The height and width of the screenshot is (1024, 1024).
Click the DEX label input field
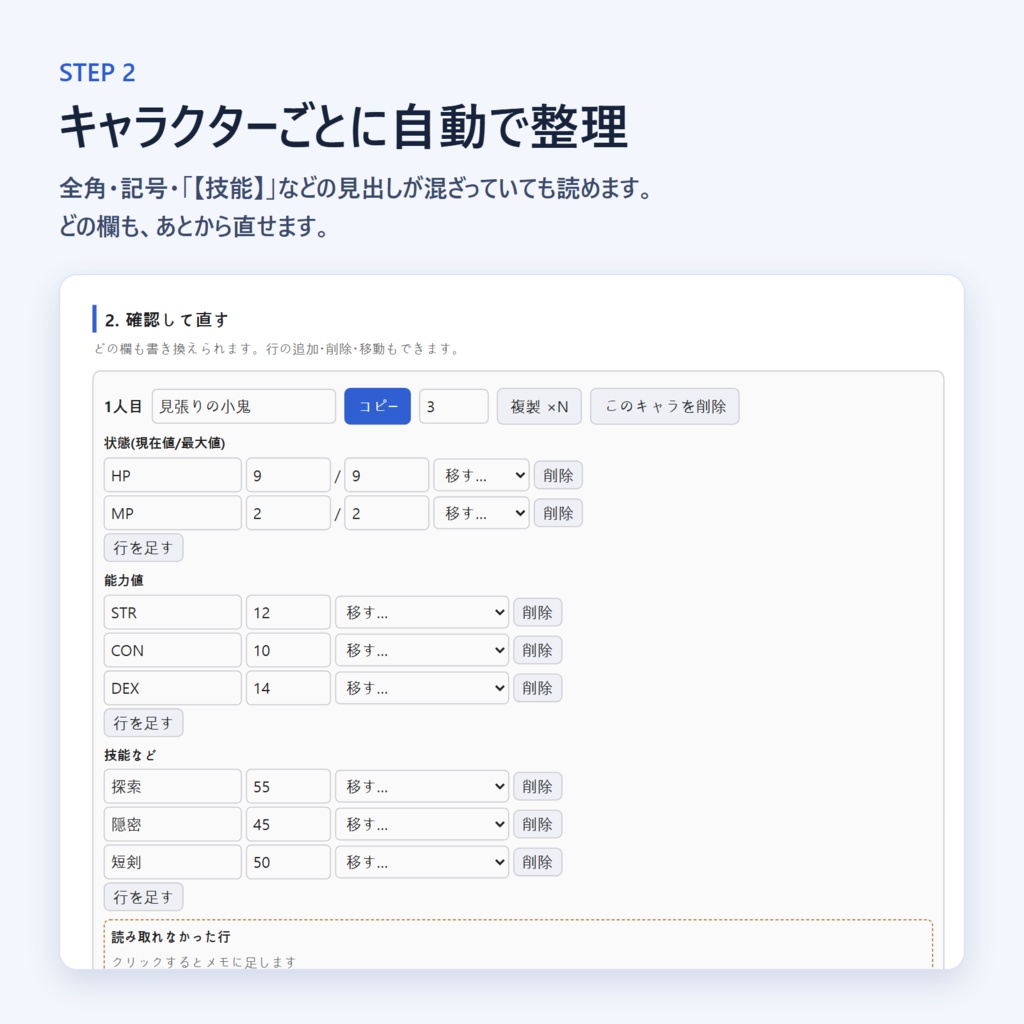(x=172, y=688)
